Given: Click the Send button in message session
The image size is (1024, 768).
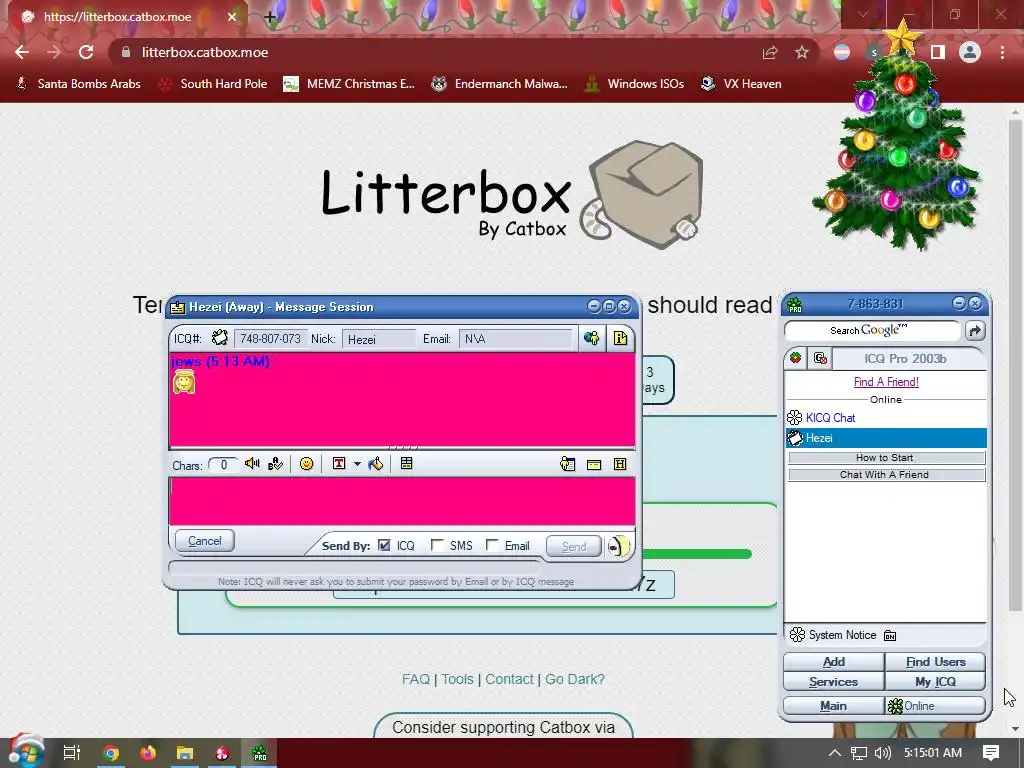Looking at the screenshot, I should 574,547.
